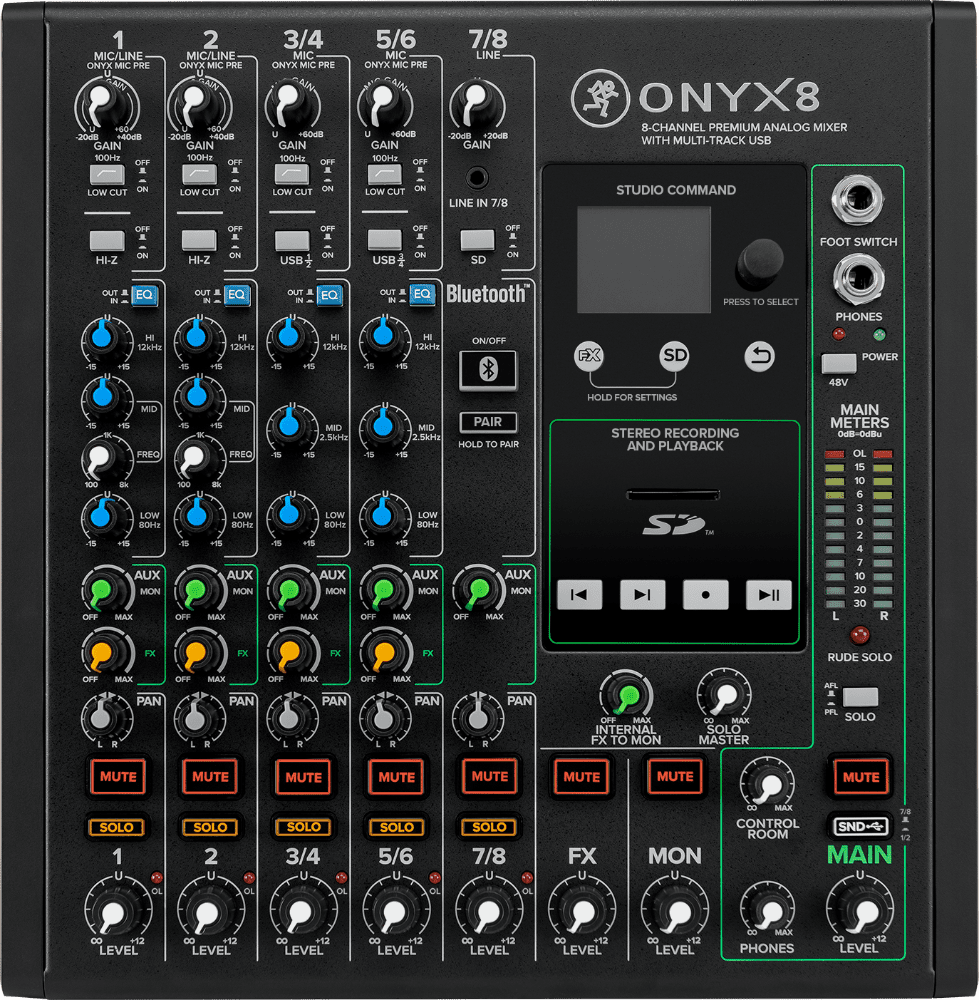
Task: Mute the MON channel
Action: 675,777
